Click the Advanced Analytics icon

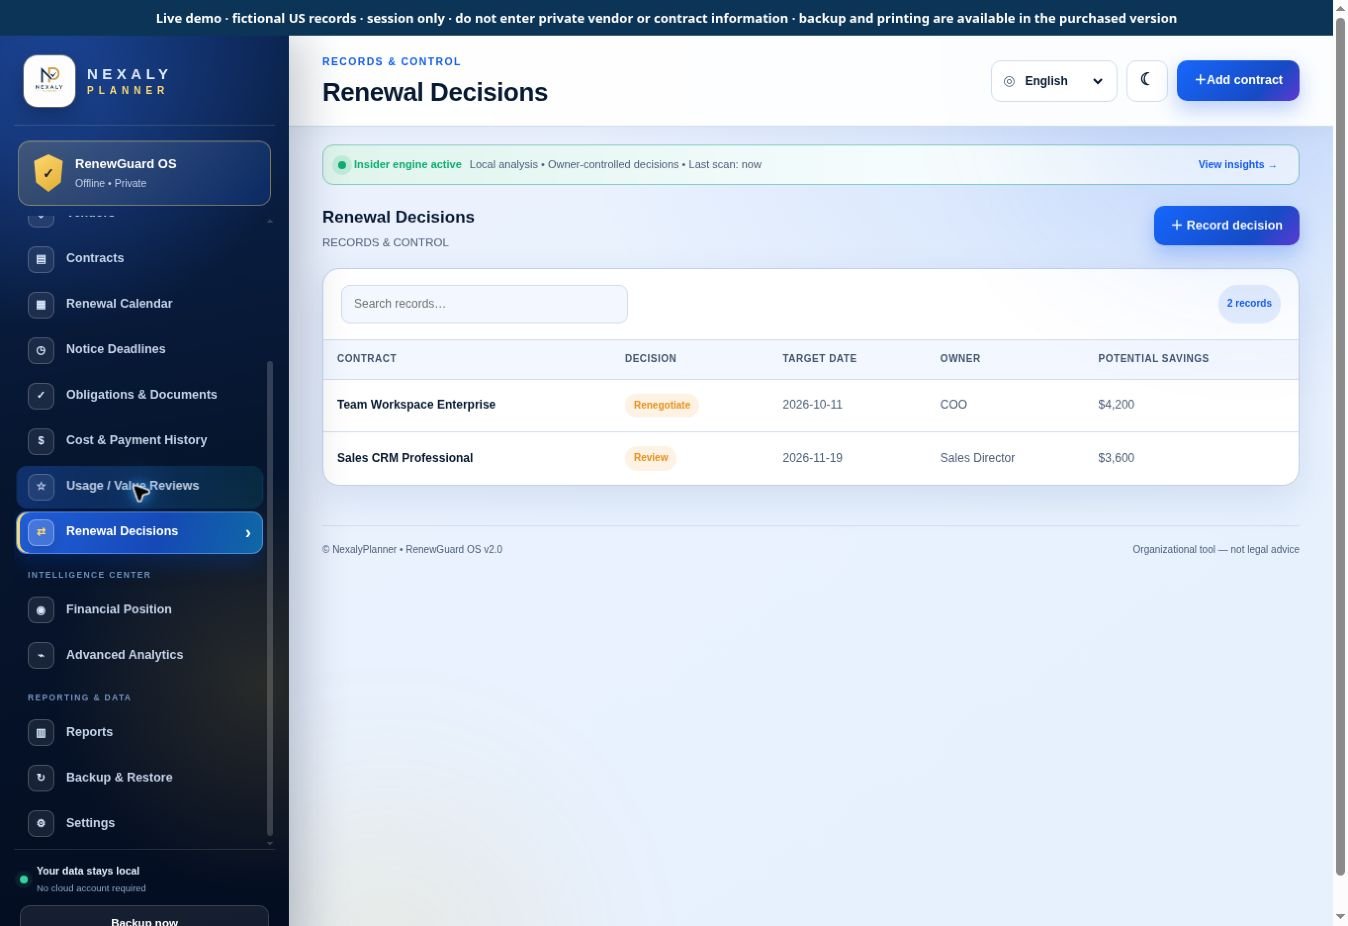point(41,655)
